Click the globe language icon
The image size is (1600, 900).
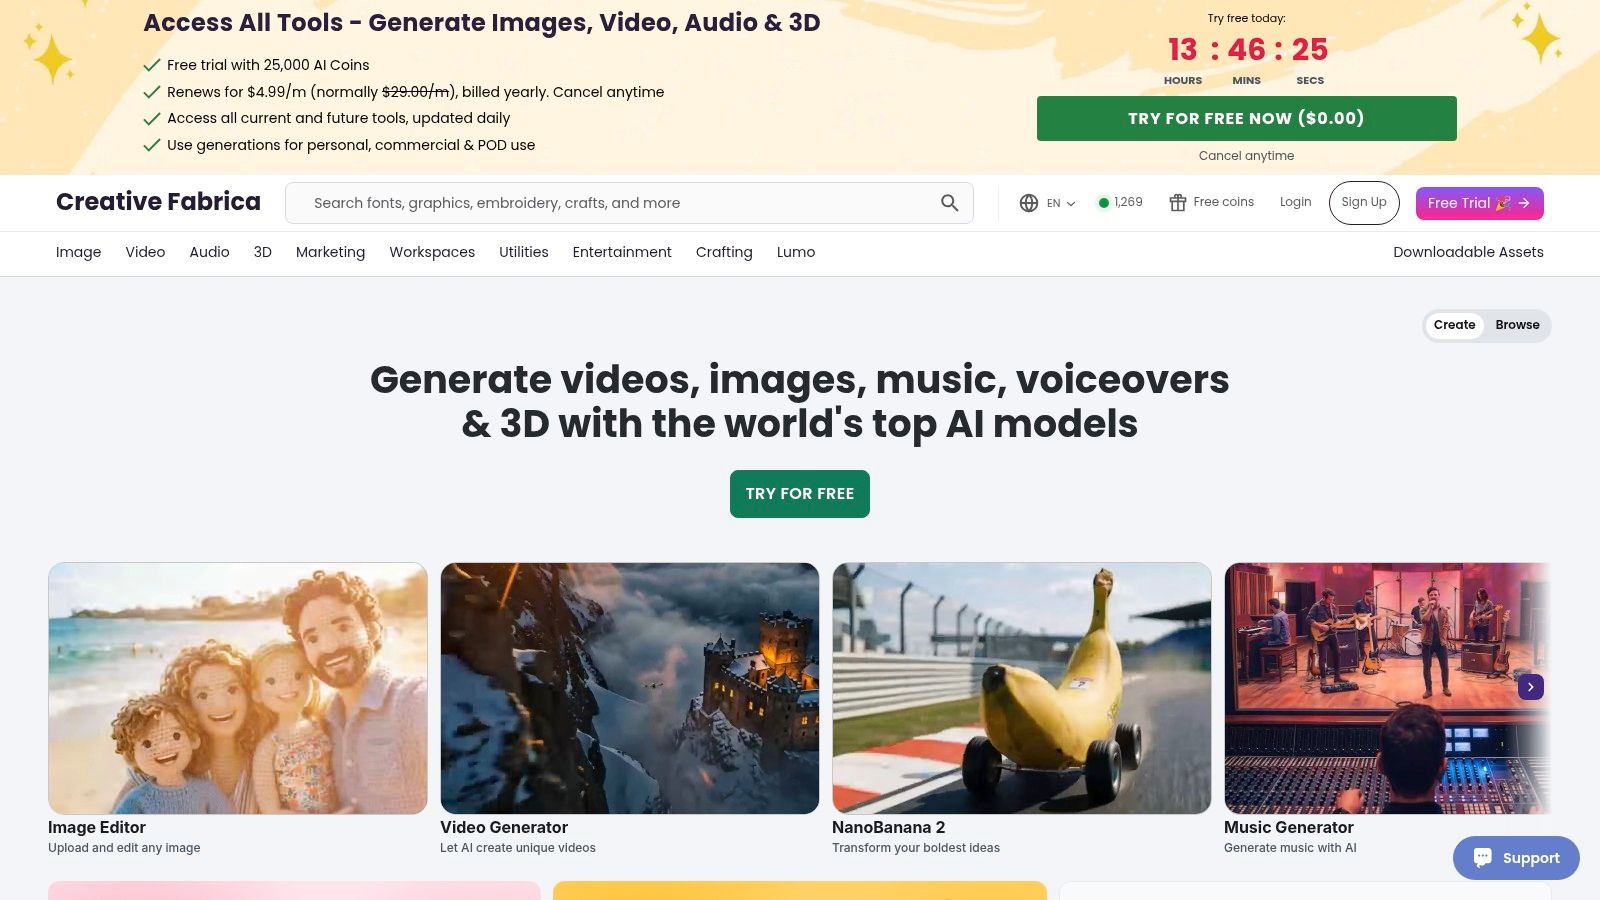click(x=1029, y=203)
